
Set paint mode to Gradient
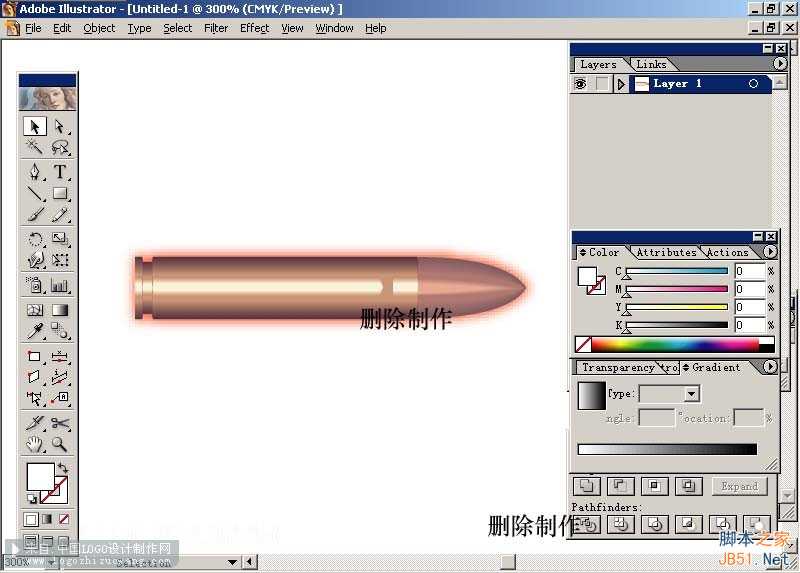click(47, 519)
